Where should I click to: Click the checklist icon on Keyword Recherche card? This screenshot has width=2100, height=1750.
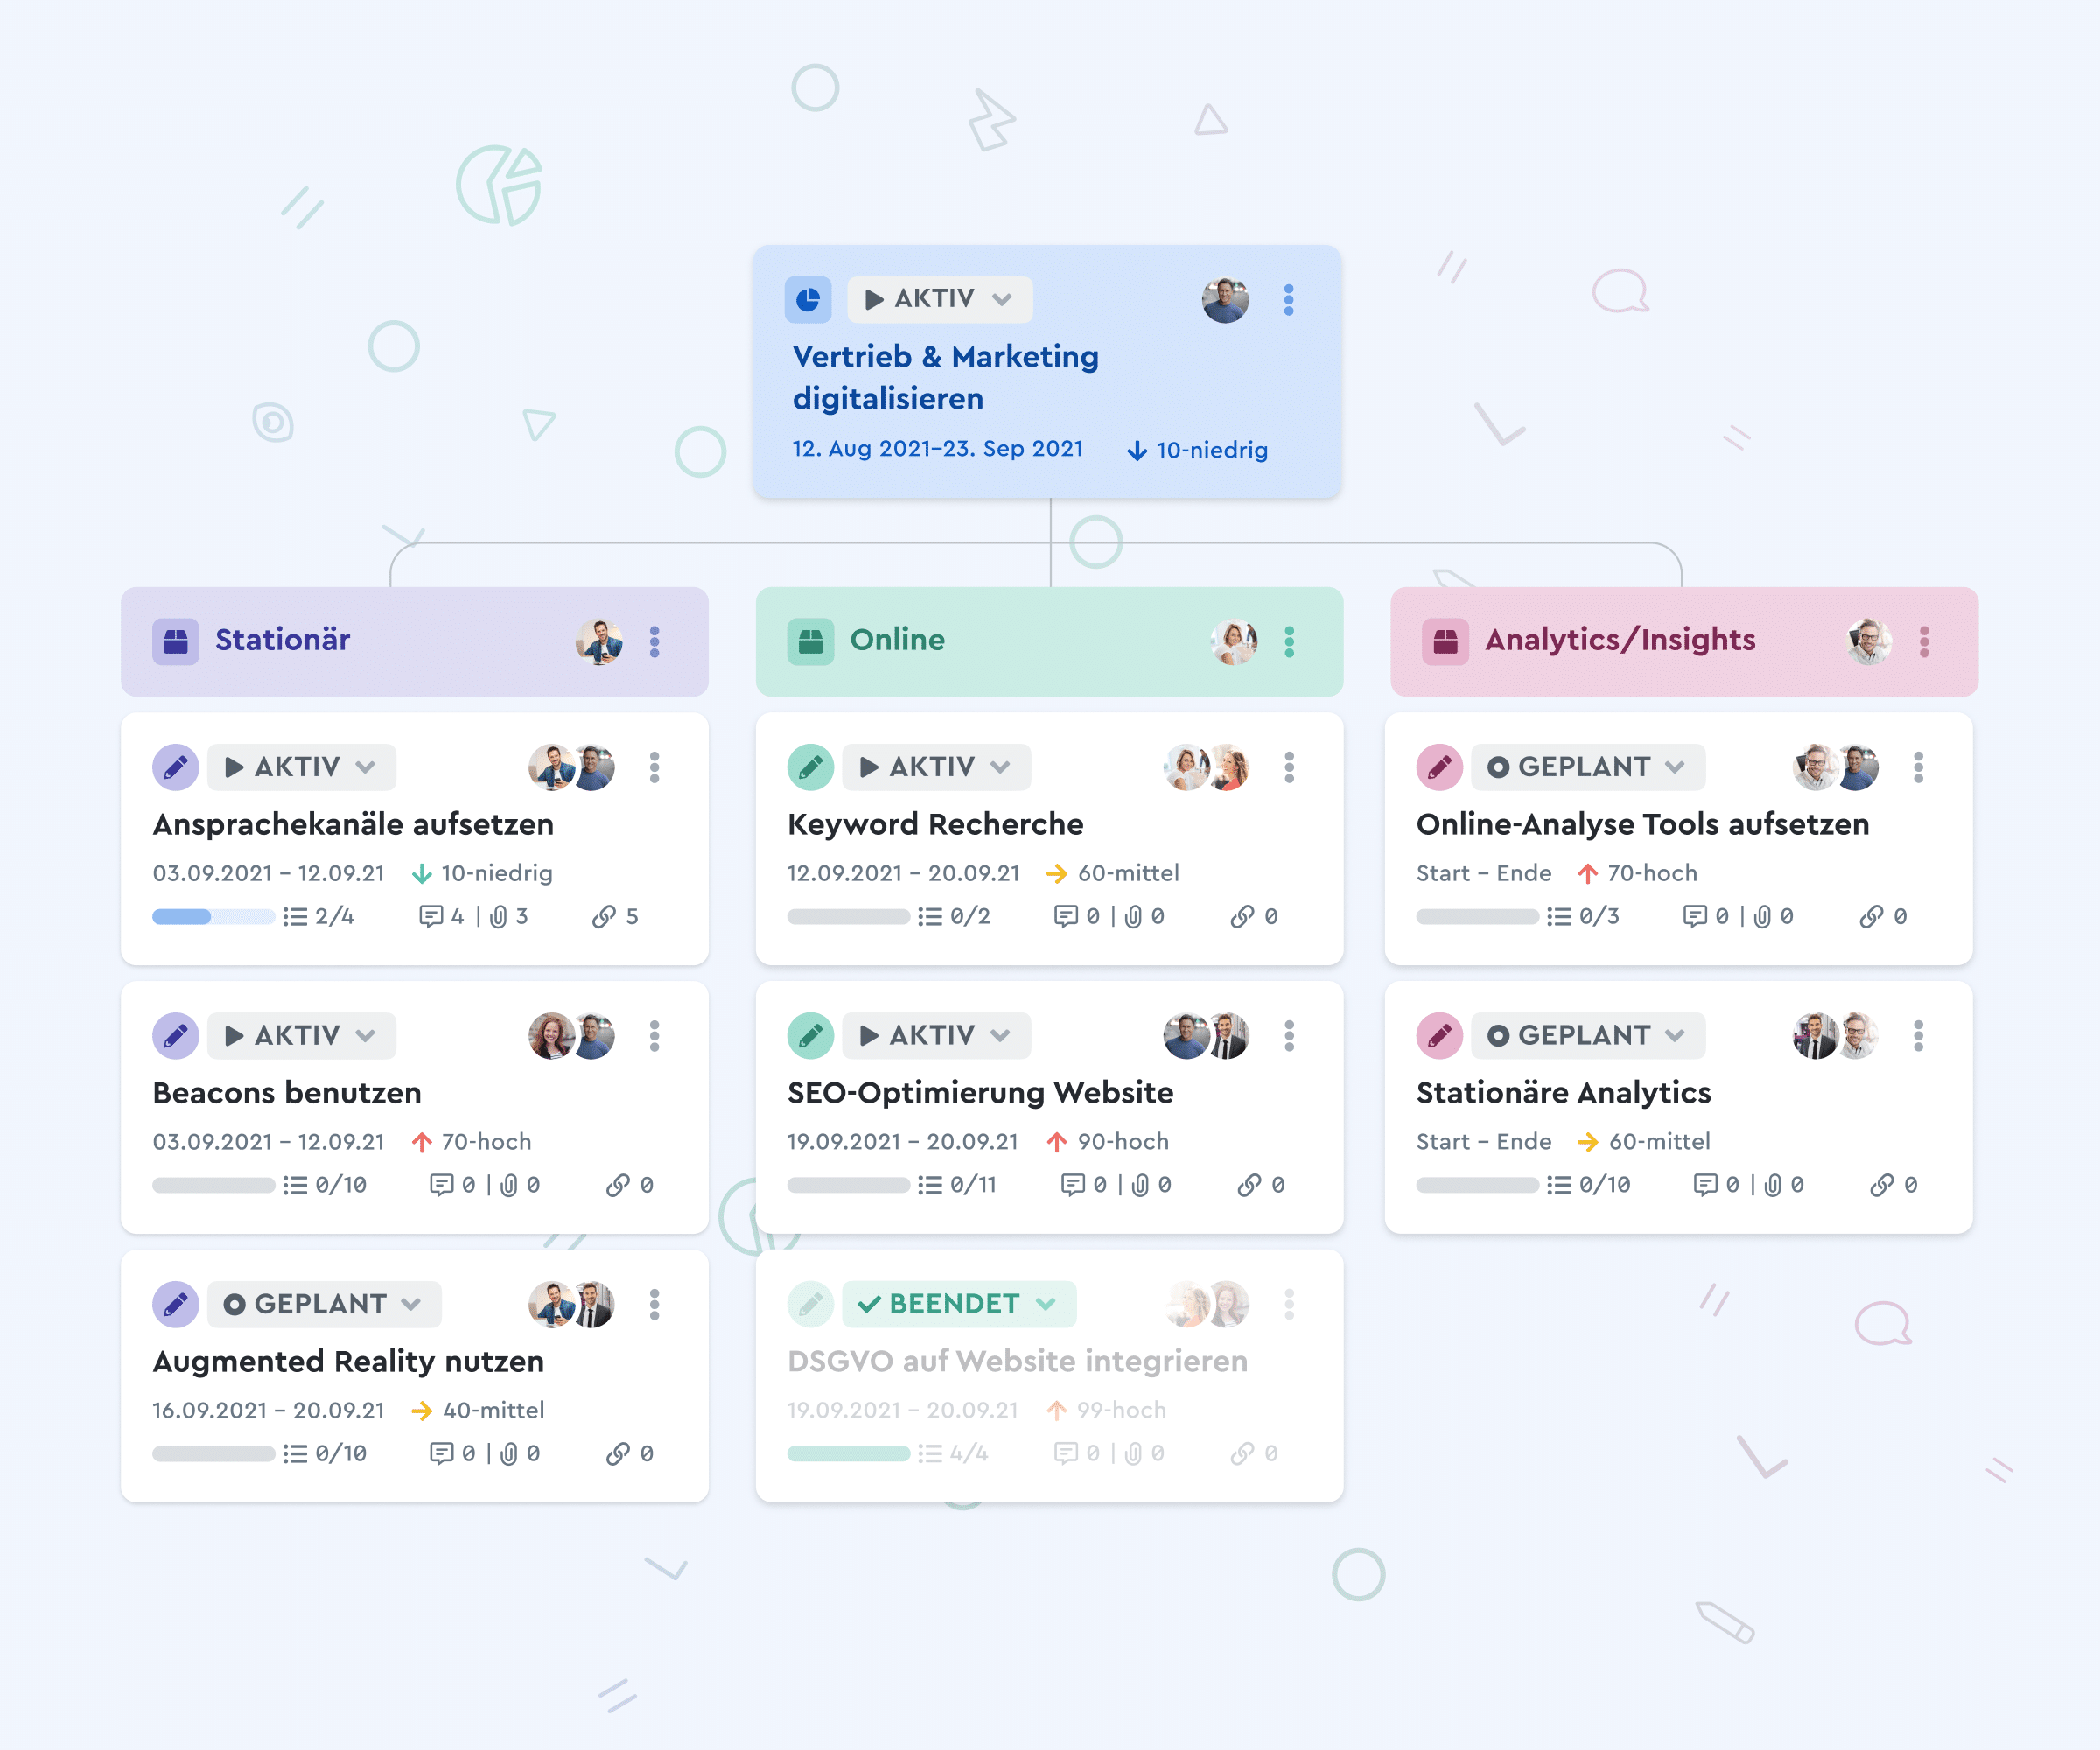[x=929, y=917]
